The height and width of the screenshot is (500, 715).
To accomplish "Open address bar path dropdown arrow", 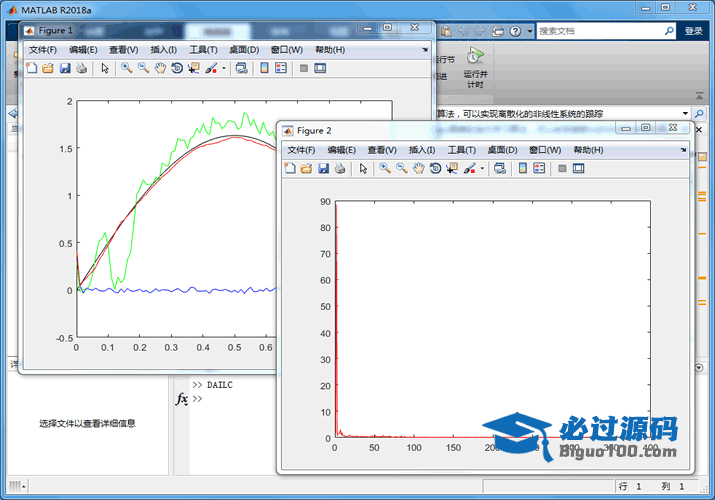I will click(685, 113).
